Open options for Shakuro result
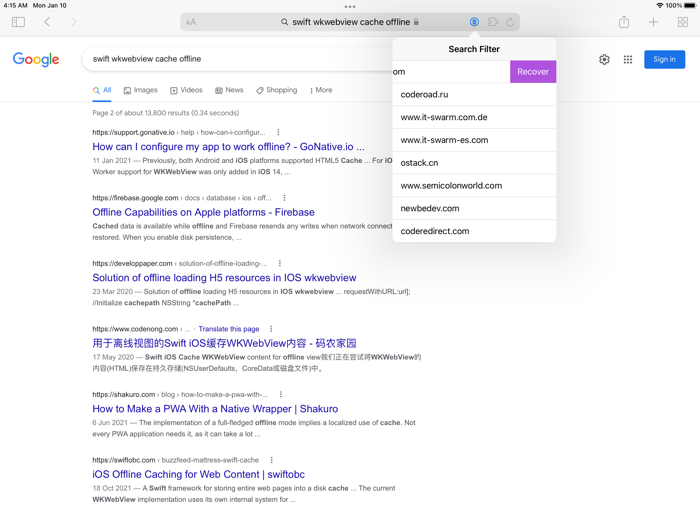The height and width of the screenshot is (525, 700). pyautogui.click(x=280, y=395)
